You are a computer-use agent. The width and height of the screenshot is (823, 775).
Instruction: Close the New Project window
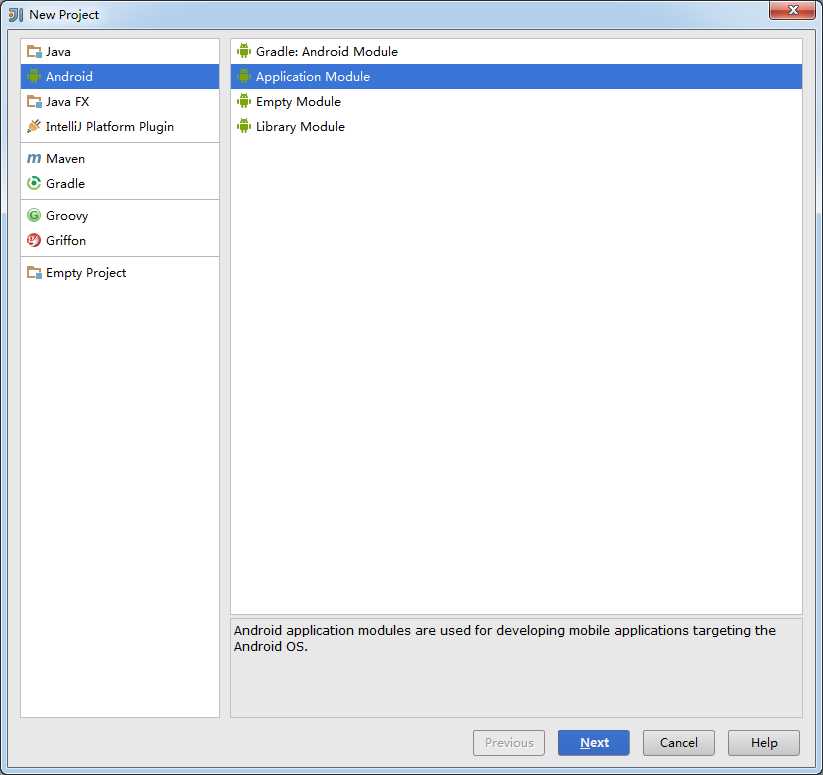793,10
